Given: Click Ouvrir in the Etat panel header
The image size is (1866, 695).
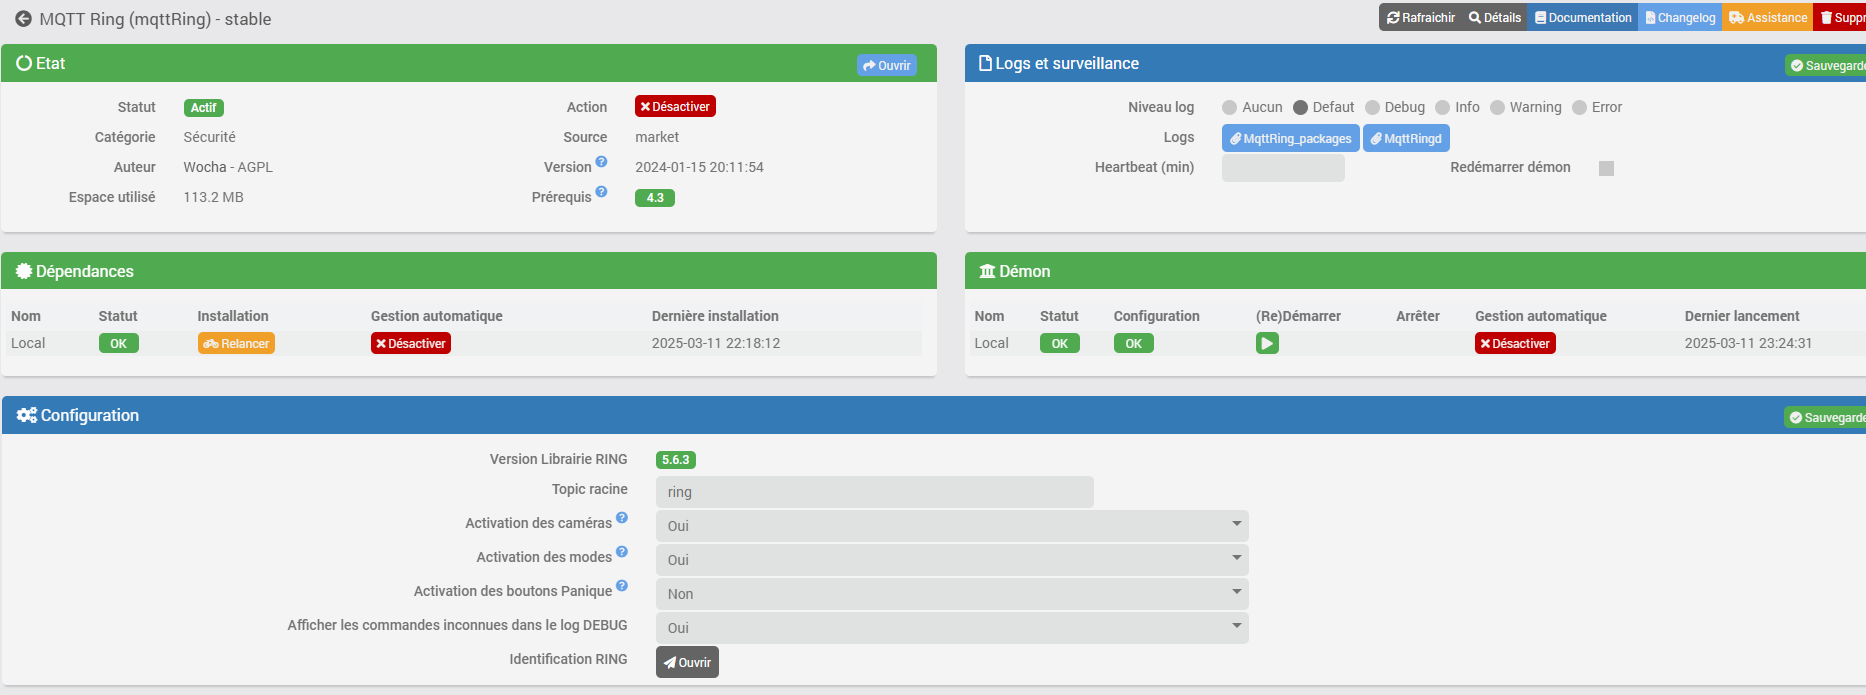Looking at the screenshot, I should pos(887,65).
